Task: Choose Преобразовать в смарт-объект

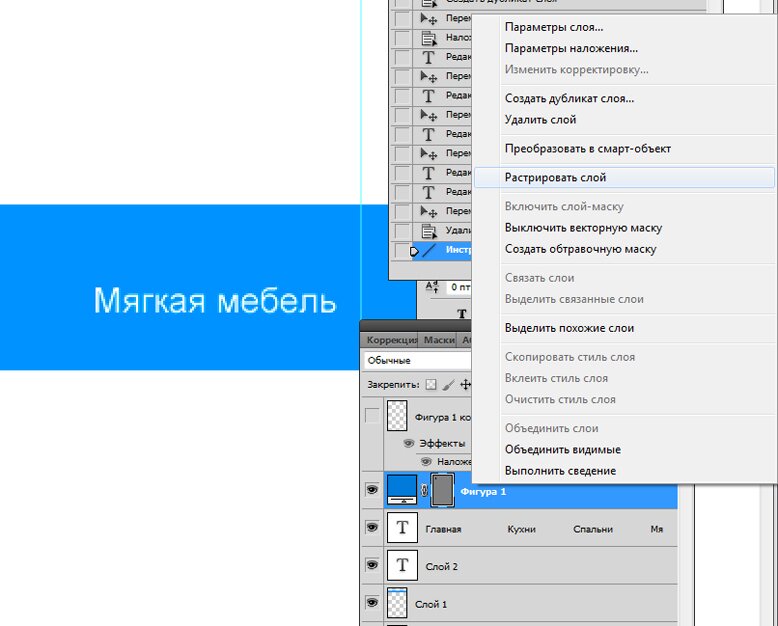Action: pos(587,148)
